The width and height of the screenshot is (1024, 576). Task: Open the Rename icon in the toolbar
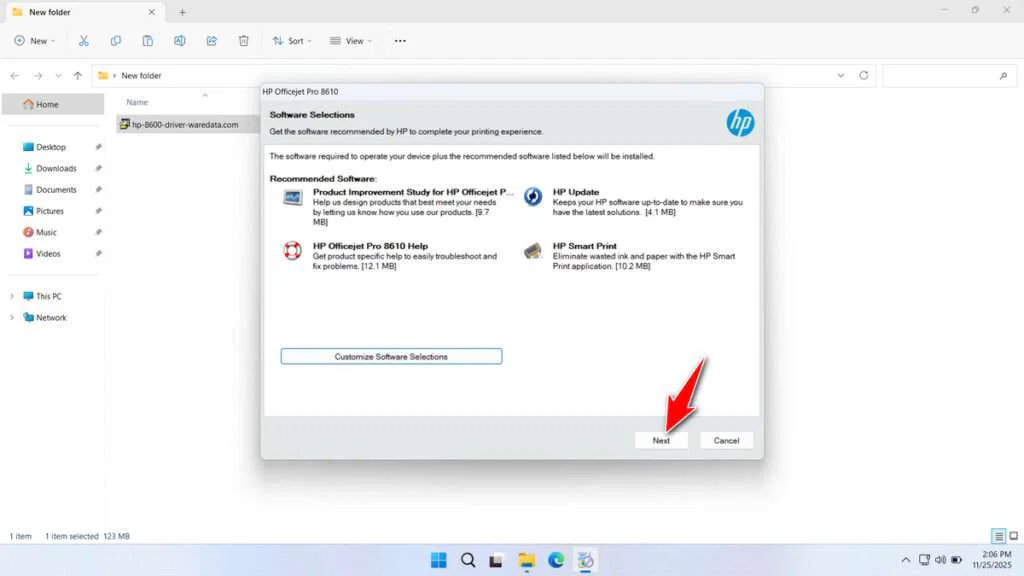coord(180,40)
